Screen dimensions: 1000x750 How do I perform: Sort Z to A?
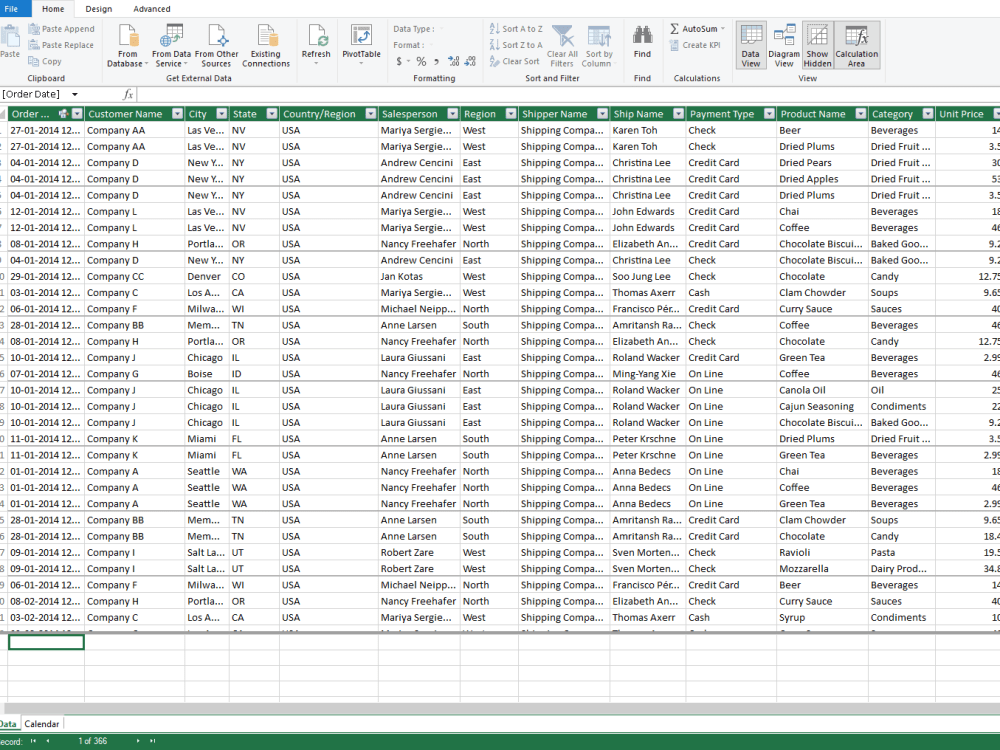(515, 45)
